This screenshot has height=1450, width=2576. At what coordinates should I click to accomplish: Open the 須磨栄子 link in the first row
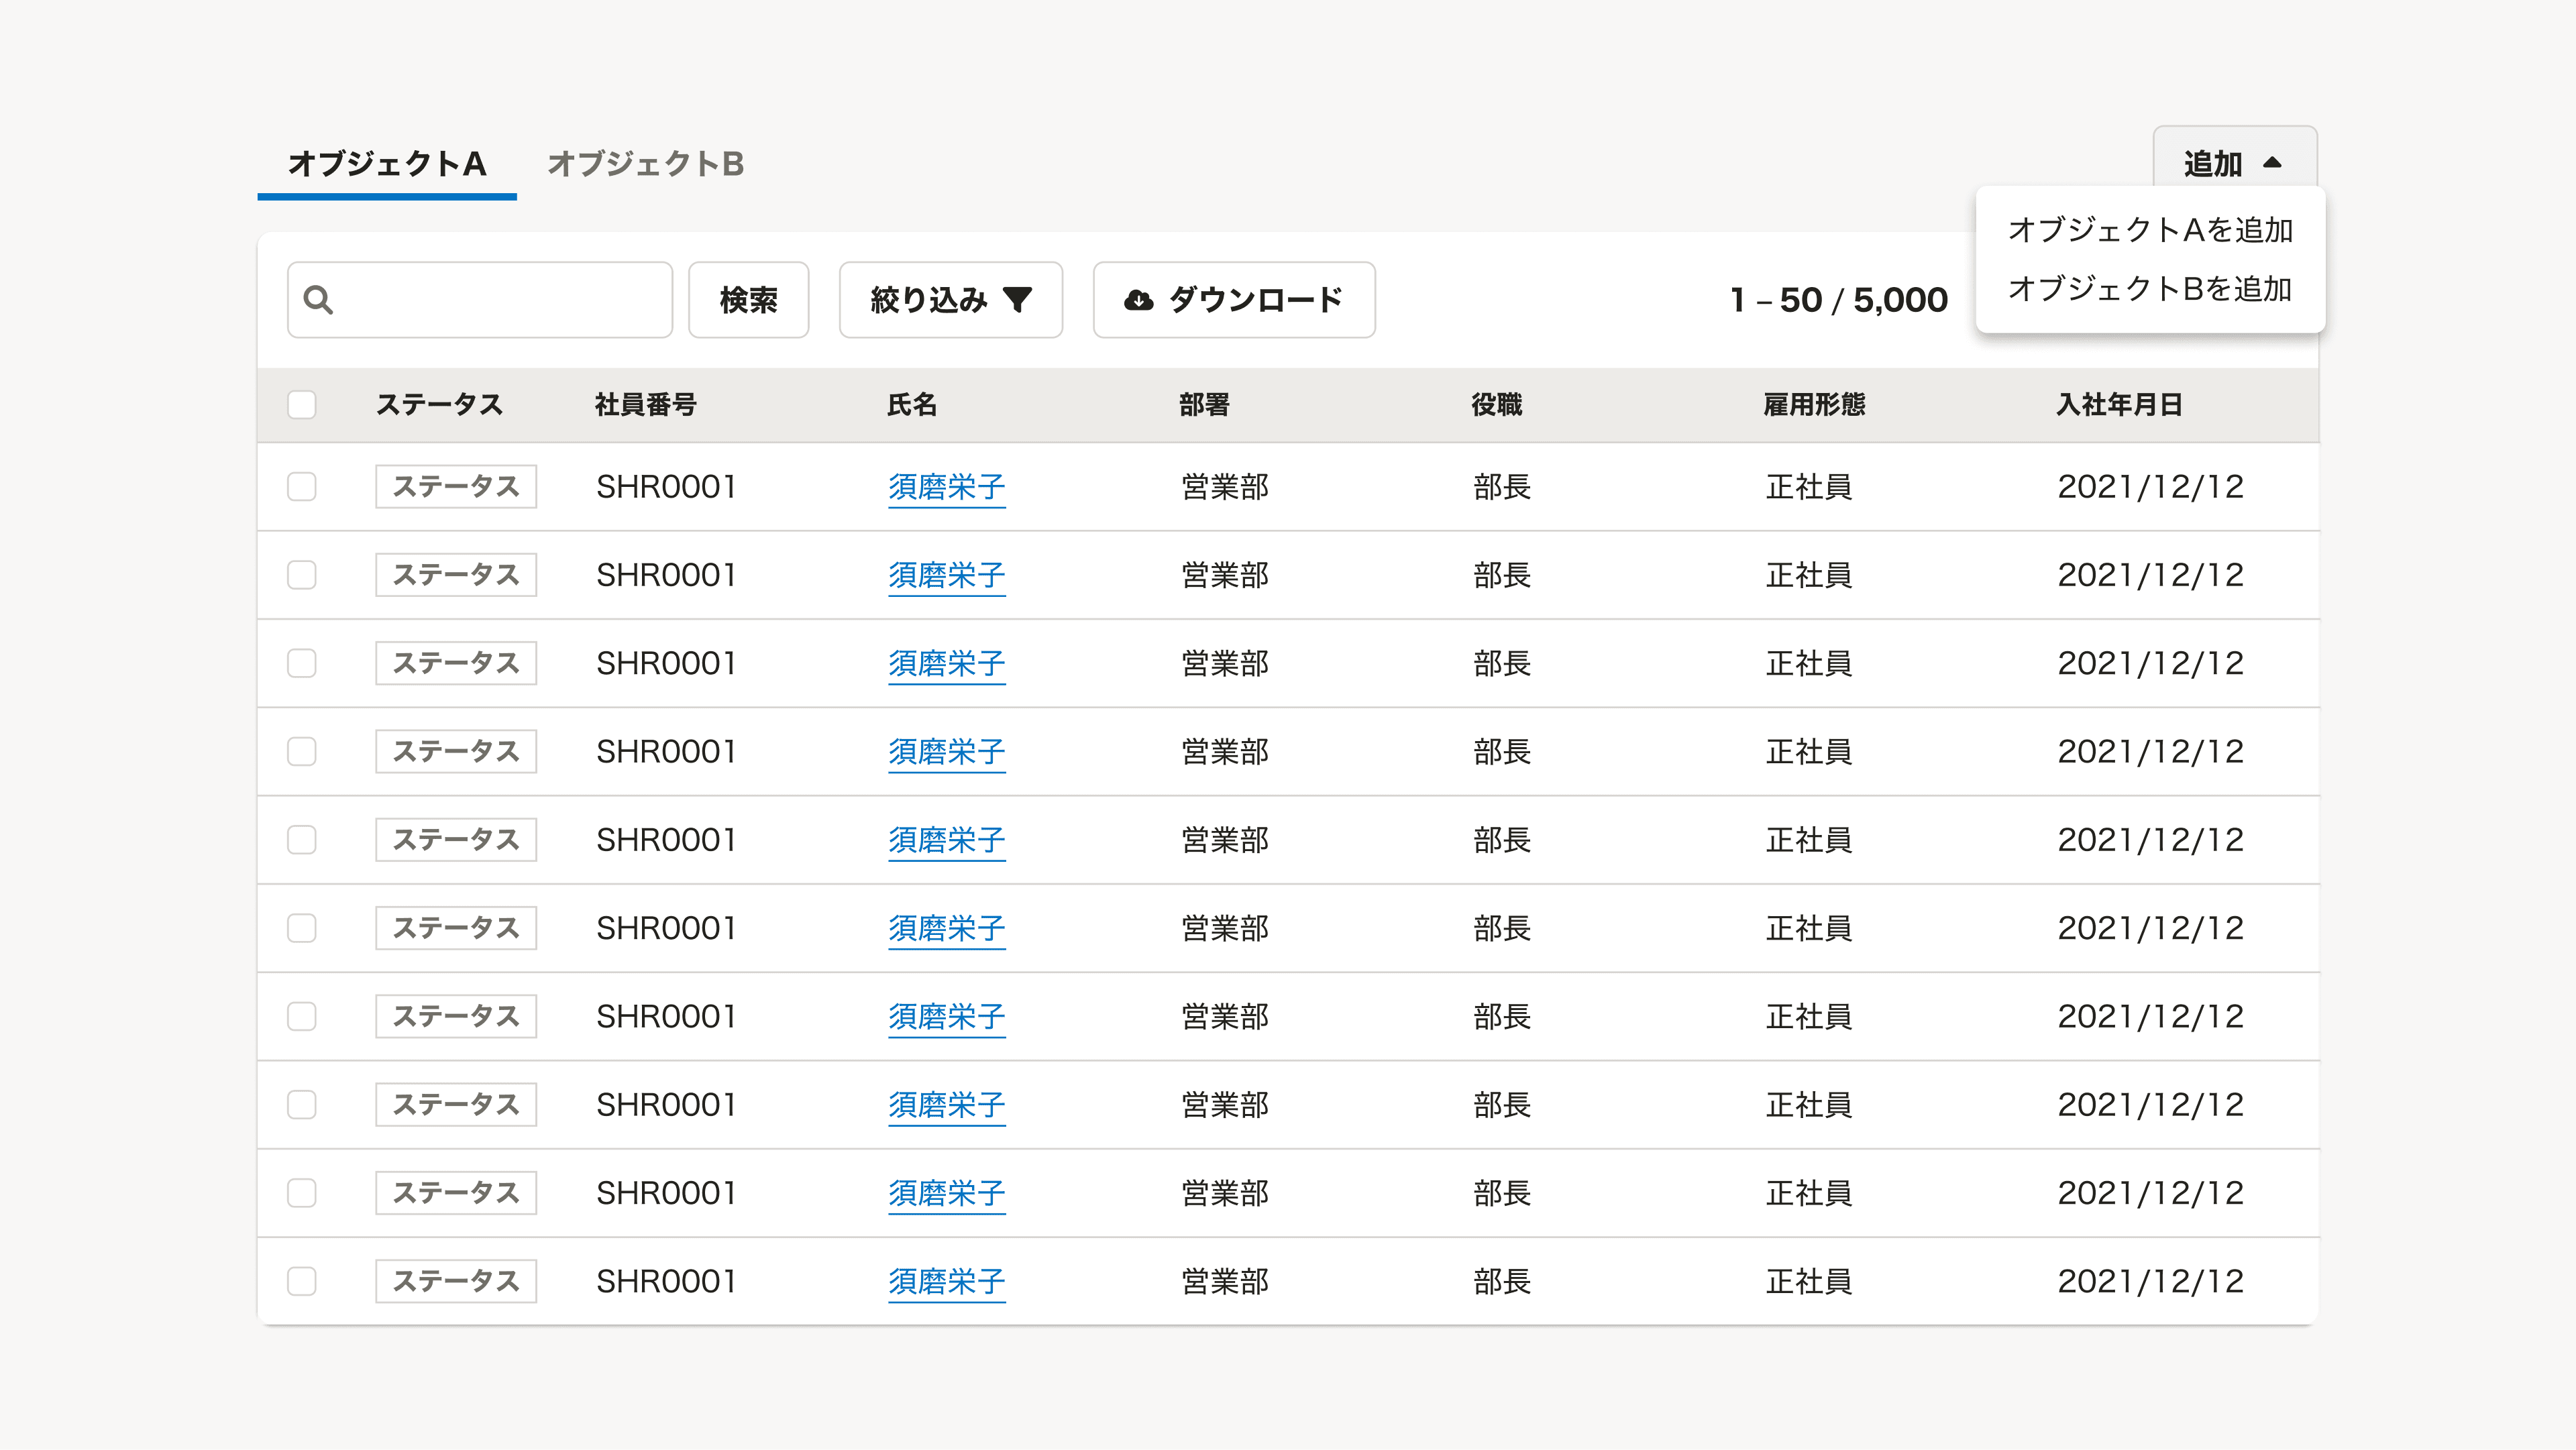(947, 487)
